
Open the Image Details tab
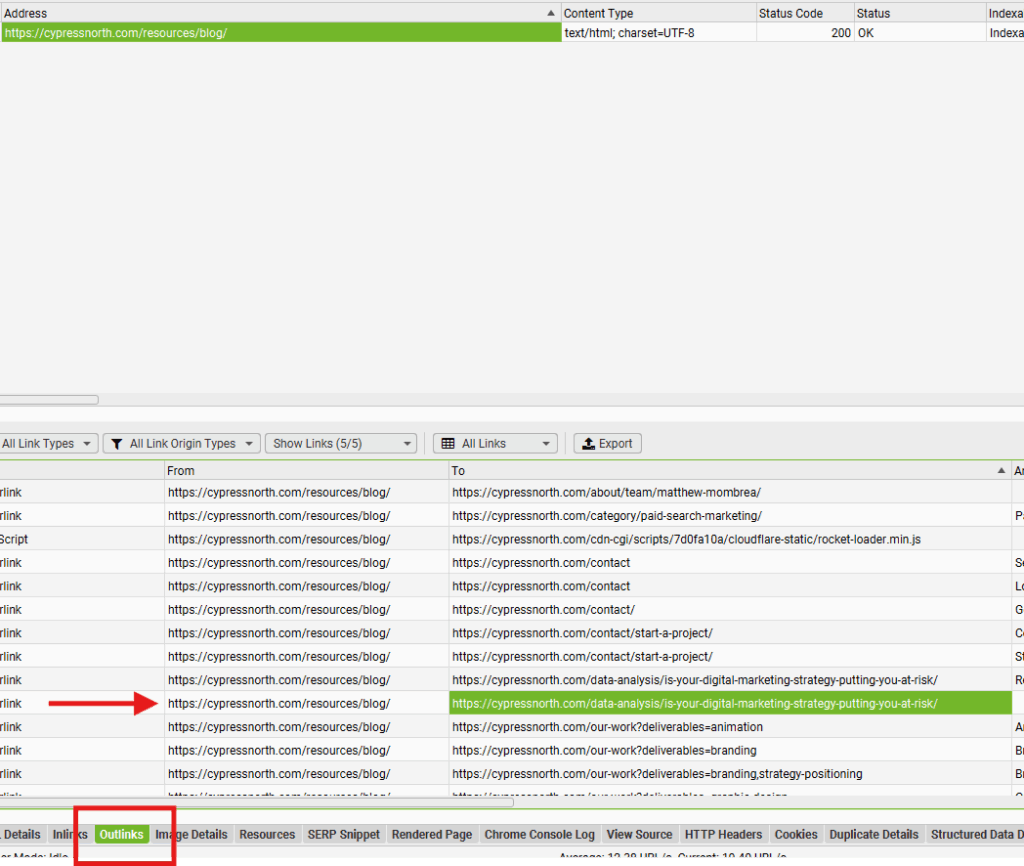[191, 834]
